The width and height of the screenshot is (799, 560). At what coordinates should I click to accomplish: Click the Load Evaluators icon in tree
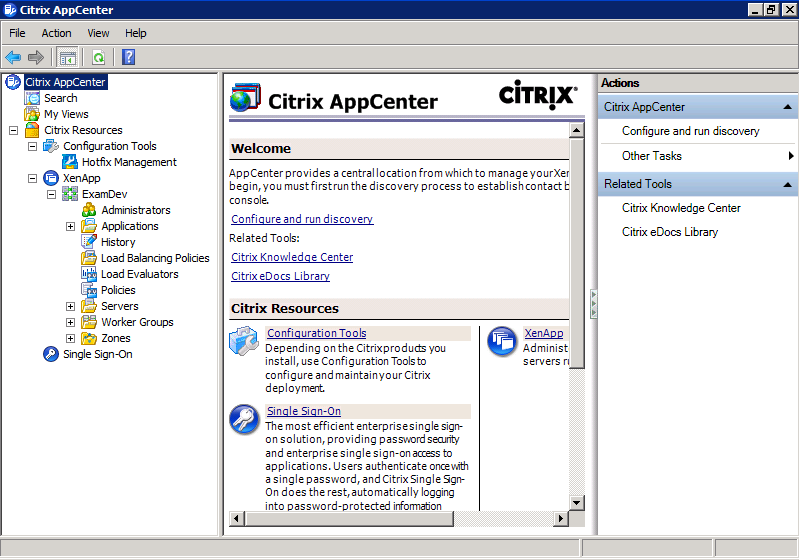(x=90, y=274)
